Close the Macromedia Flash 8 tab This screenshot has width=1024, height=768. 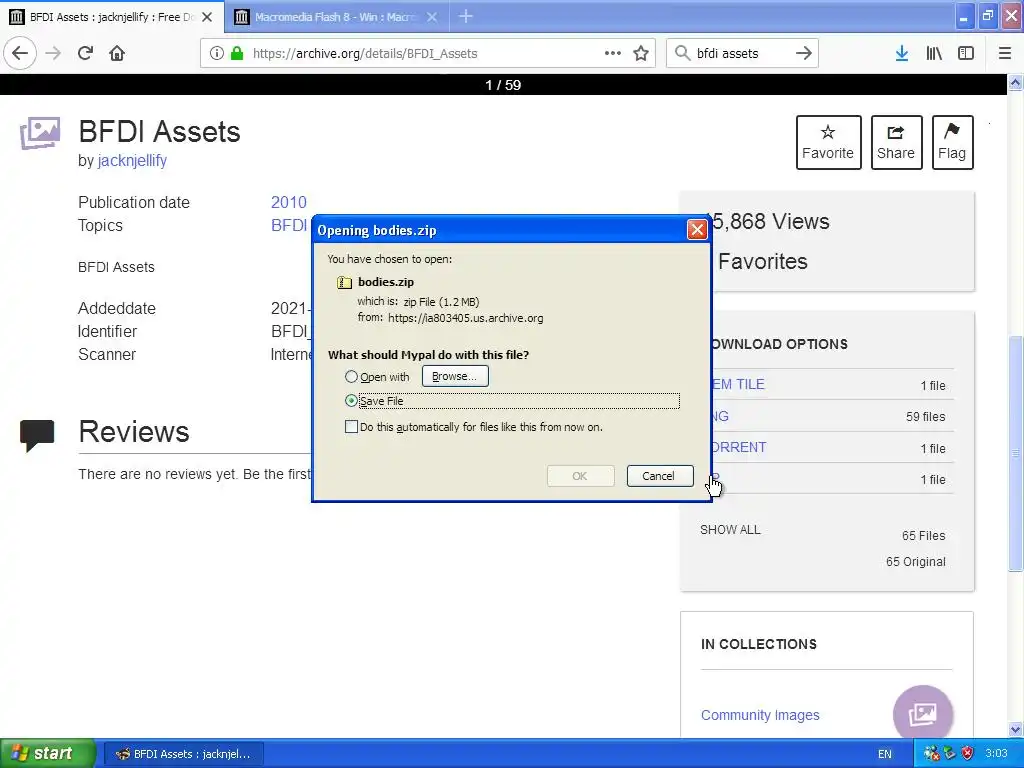pyautogui.click(x=432, y=17)
